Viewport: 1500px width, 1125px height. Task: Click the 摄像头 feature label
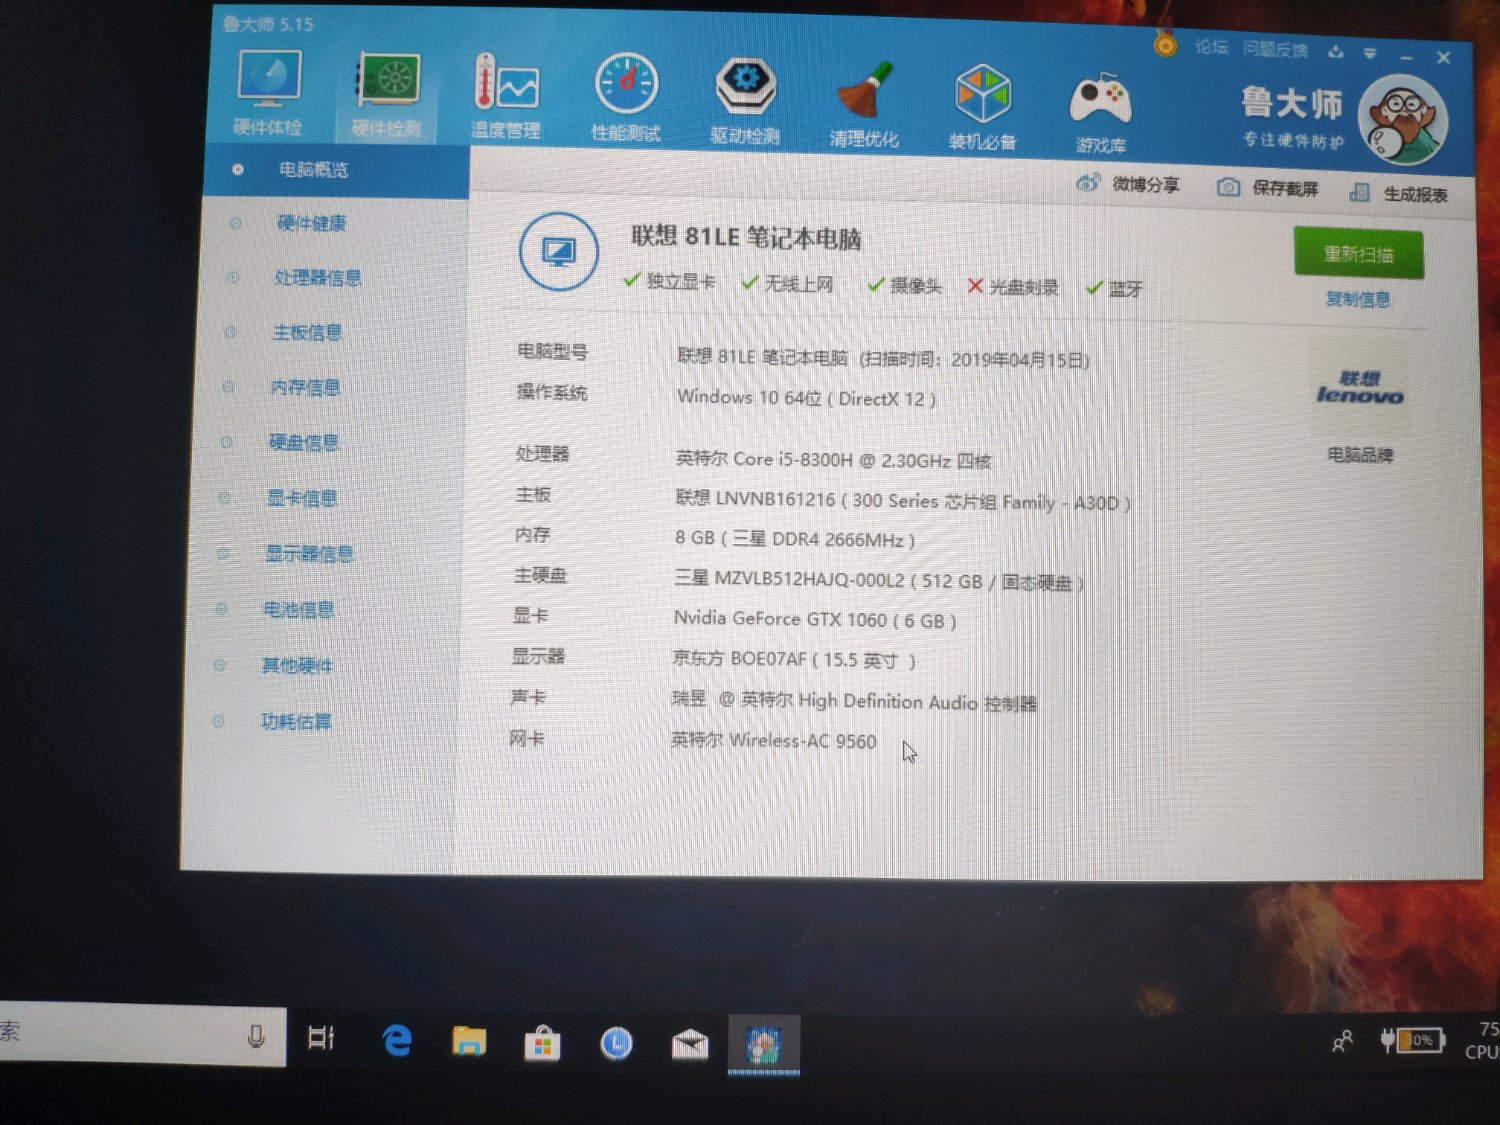click(x=916, y=286)
